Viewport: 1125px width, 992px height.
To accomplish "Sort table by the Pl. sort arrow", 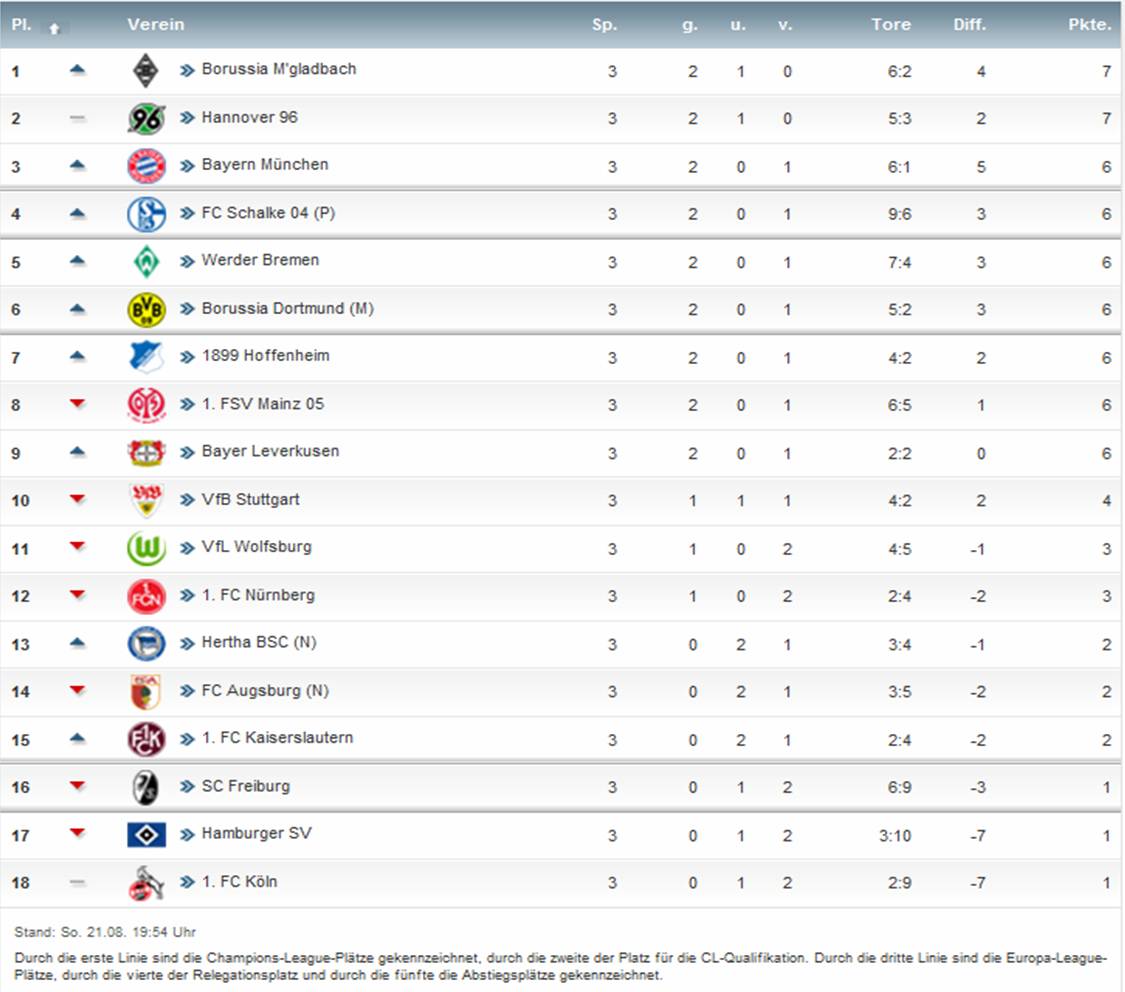I will point(54,28).
